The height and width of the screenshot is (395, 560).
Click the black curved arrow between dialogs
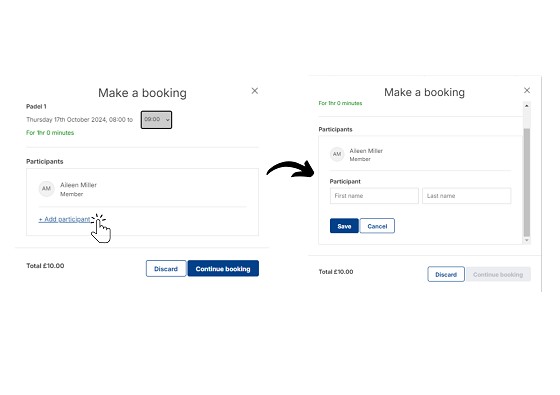(290, 169)
